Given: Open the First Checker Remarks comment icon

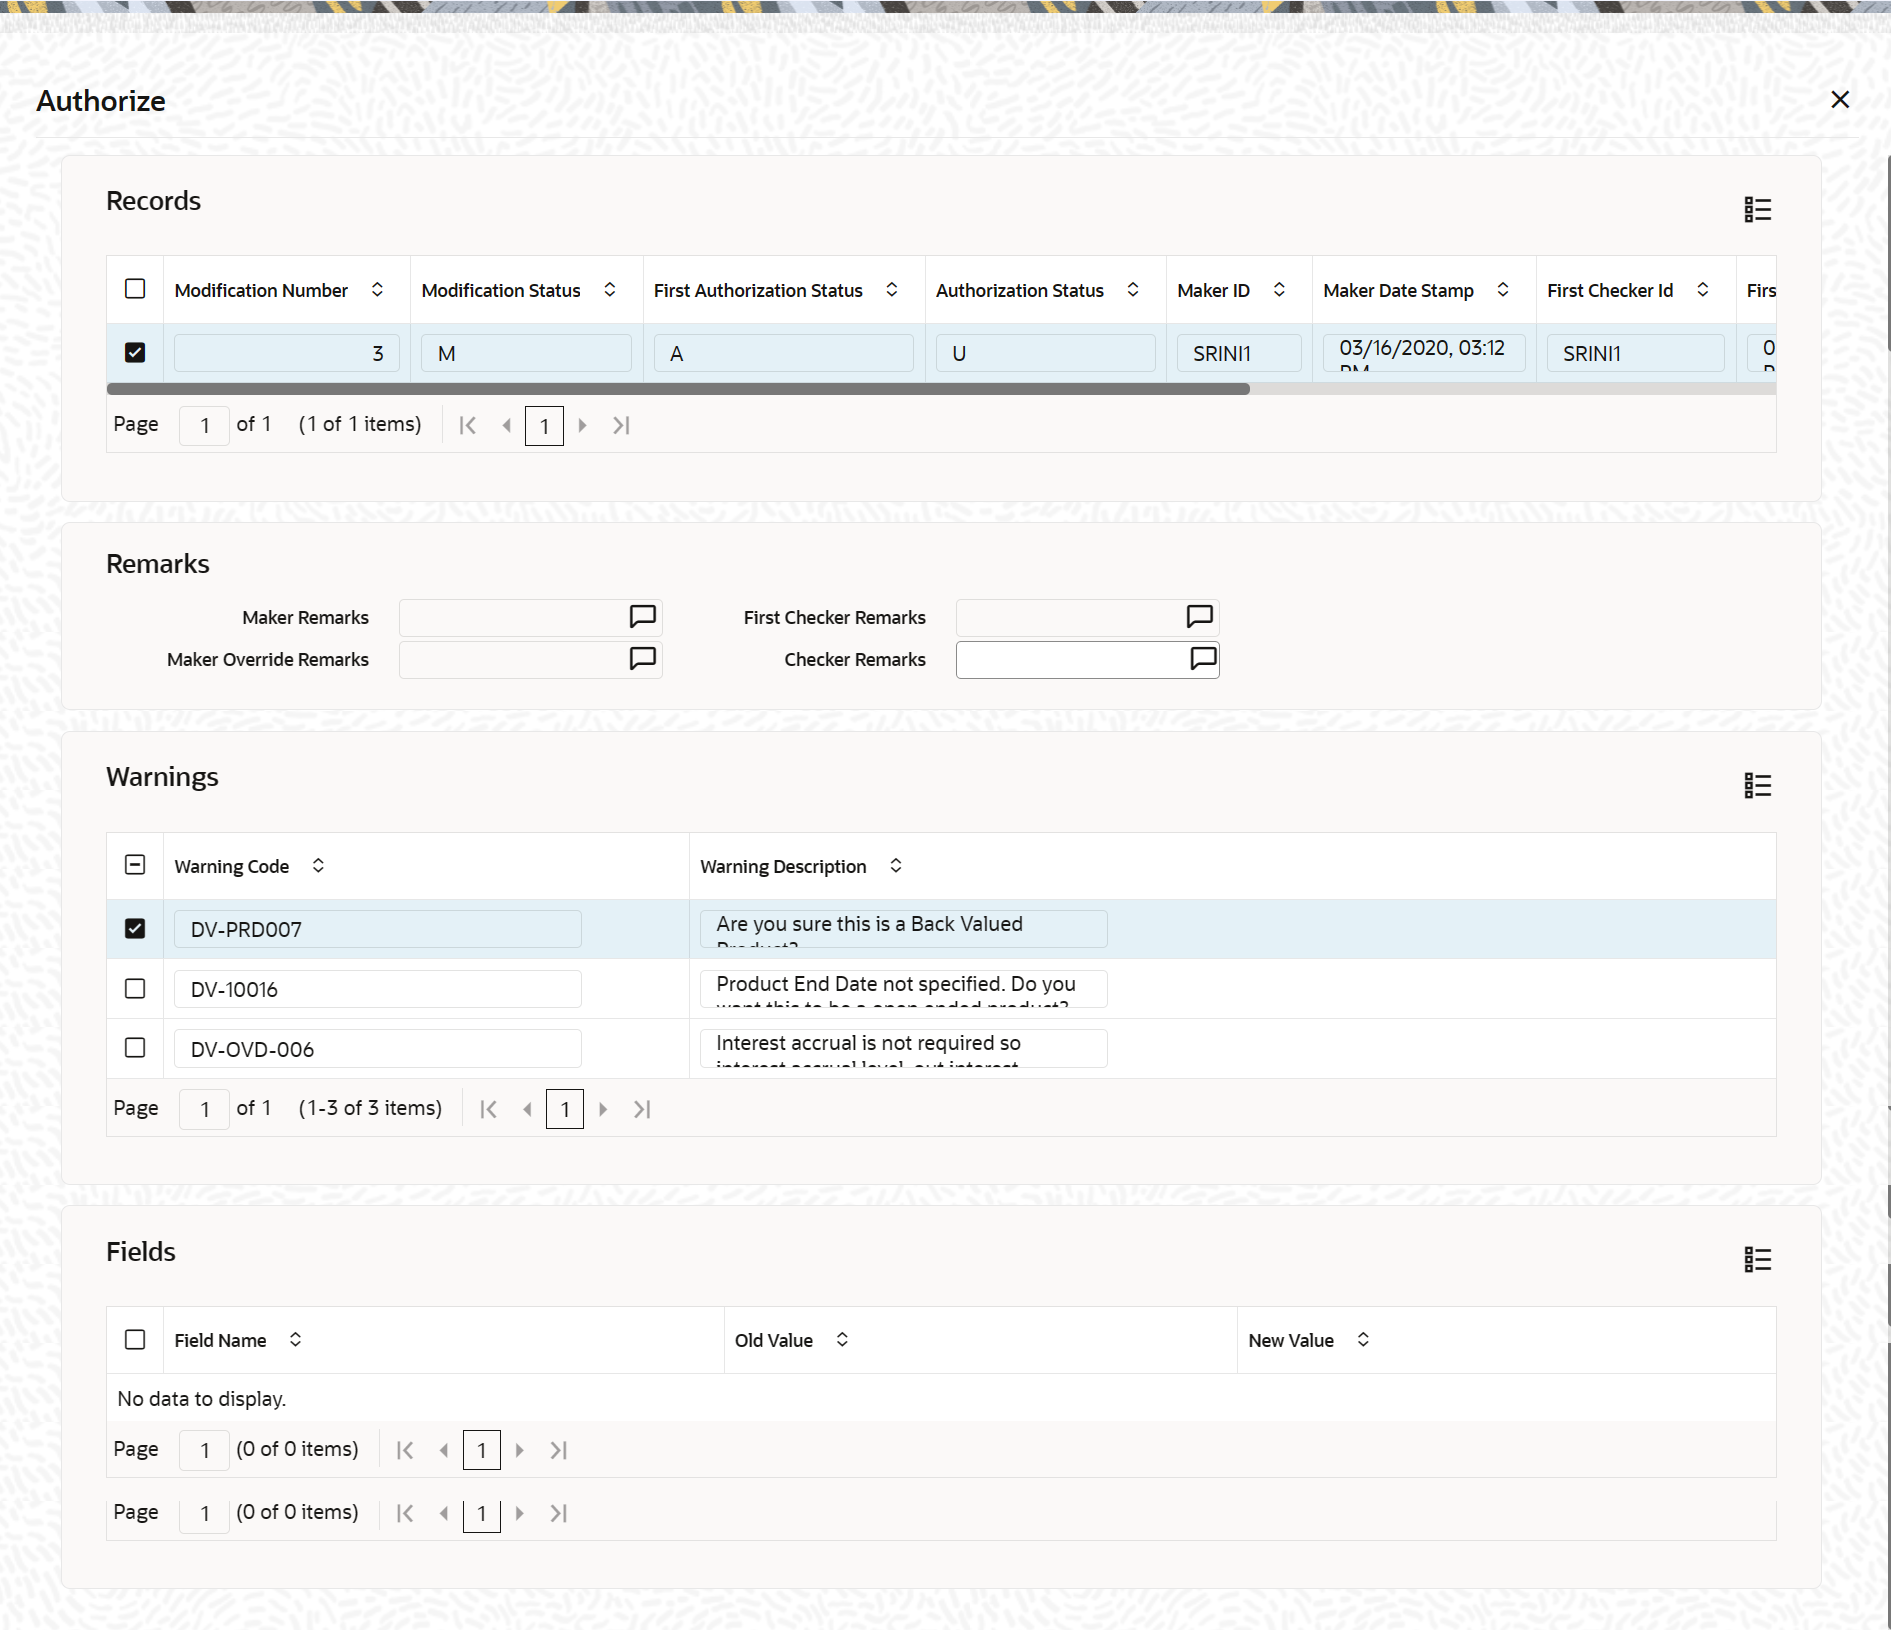Looking at the screenshot, I should point(1199,617).
